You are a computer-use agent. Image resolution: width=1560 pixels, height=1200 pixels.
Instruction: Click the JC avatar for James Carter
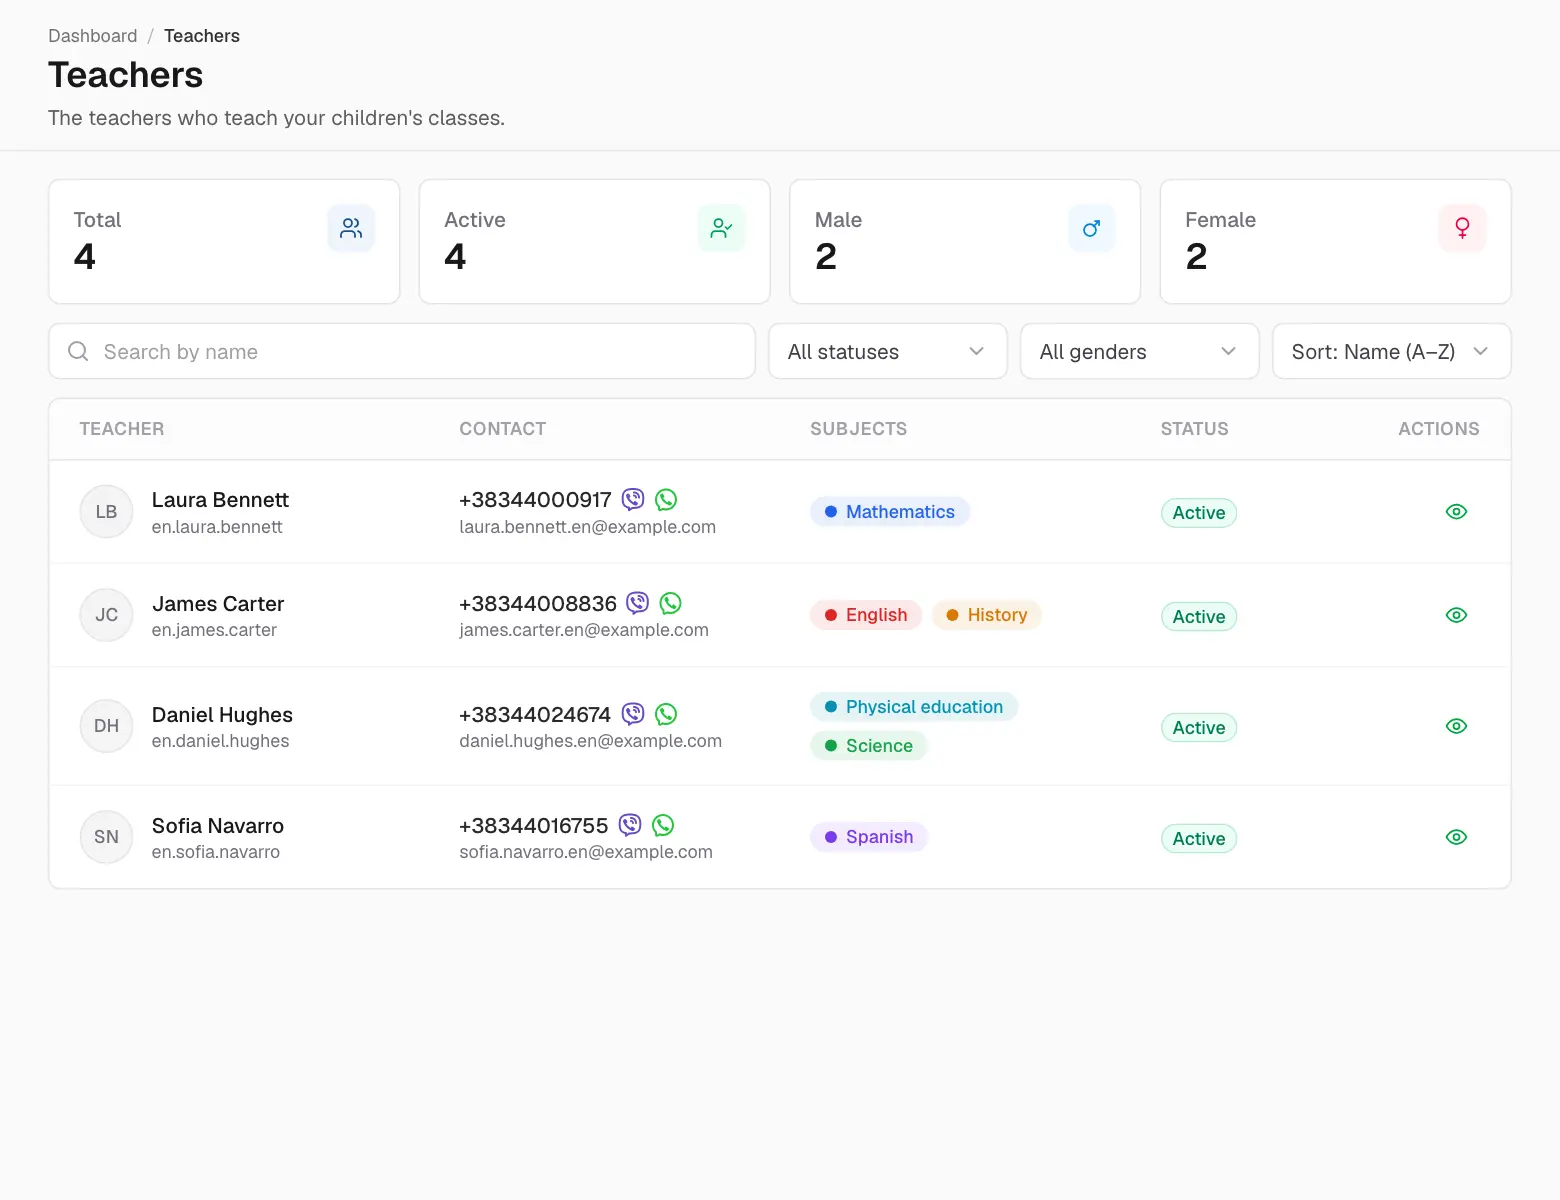click(106, 615)
